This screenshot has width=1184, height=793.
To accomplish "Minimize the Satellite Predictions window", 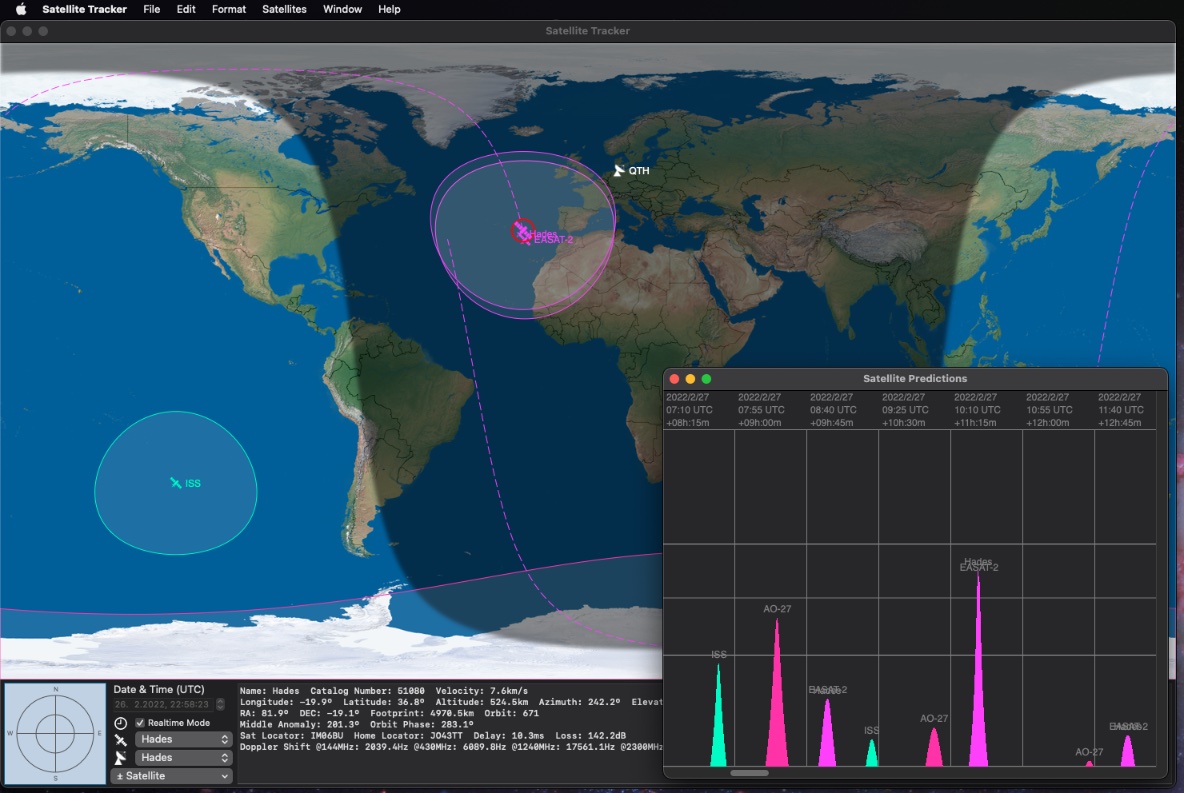I will 690,379.
